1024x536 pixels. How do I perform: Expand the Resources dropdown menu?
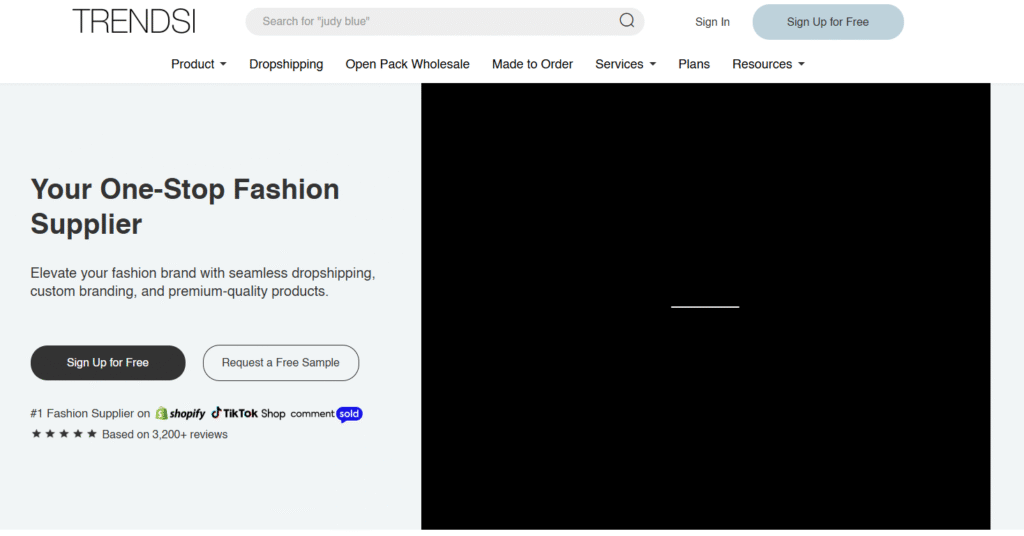[768, 64]
